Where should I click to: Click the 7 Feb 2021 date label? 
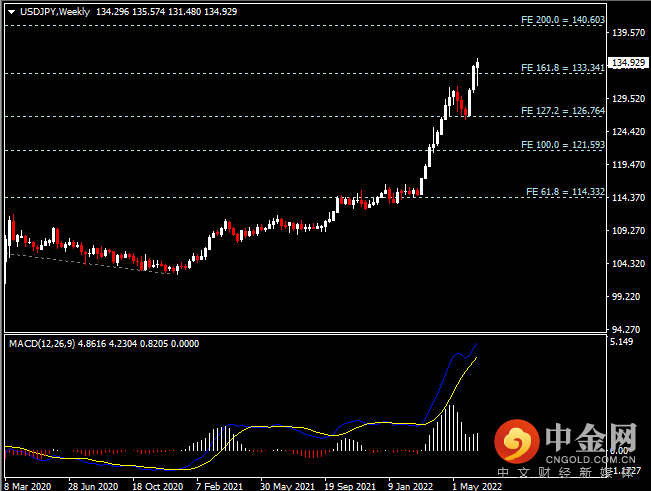click(219, 486)
